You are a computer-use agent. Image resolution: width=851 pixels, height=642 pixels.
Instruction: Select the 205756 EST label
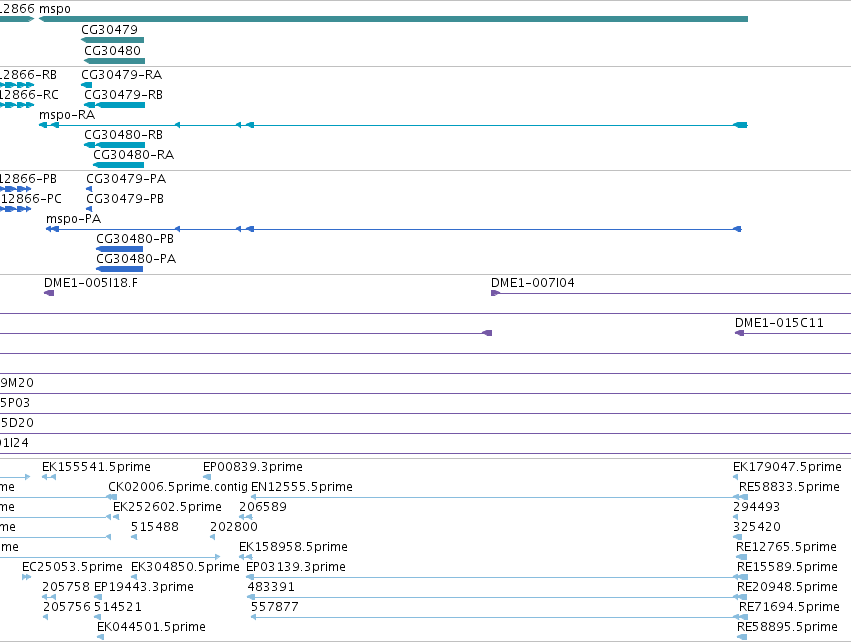(x=67, y=607)
